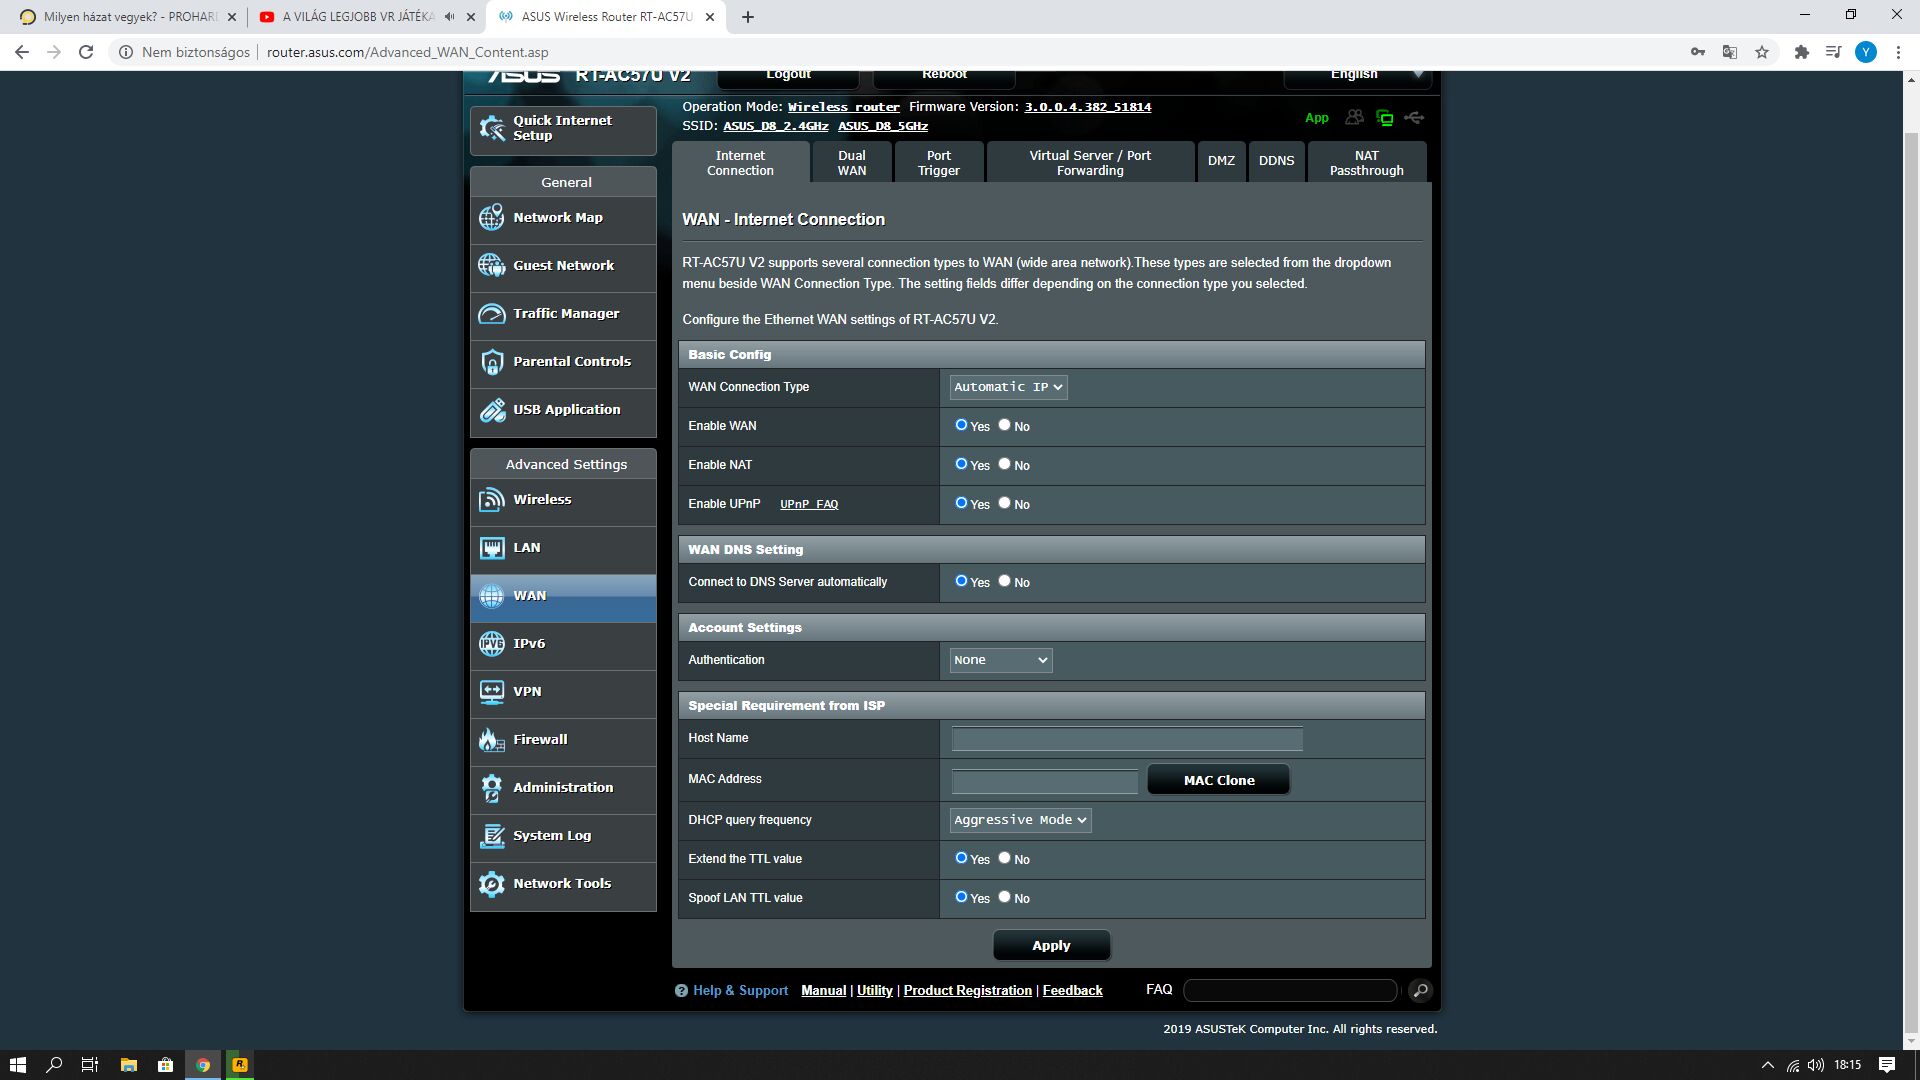The width and height of the screenshot is (1920, 1080).
Task: Open the Feedback link
Action: tap(1072, 990)
